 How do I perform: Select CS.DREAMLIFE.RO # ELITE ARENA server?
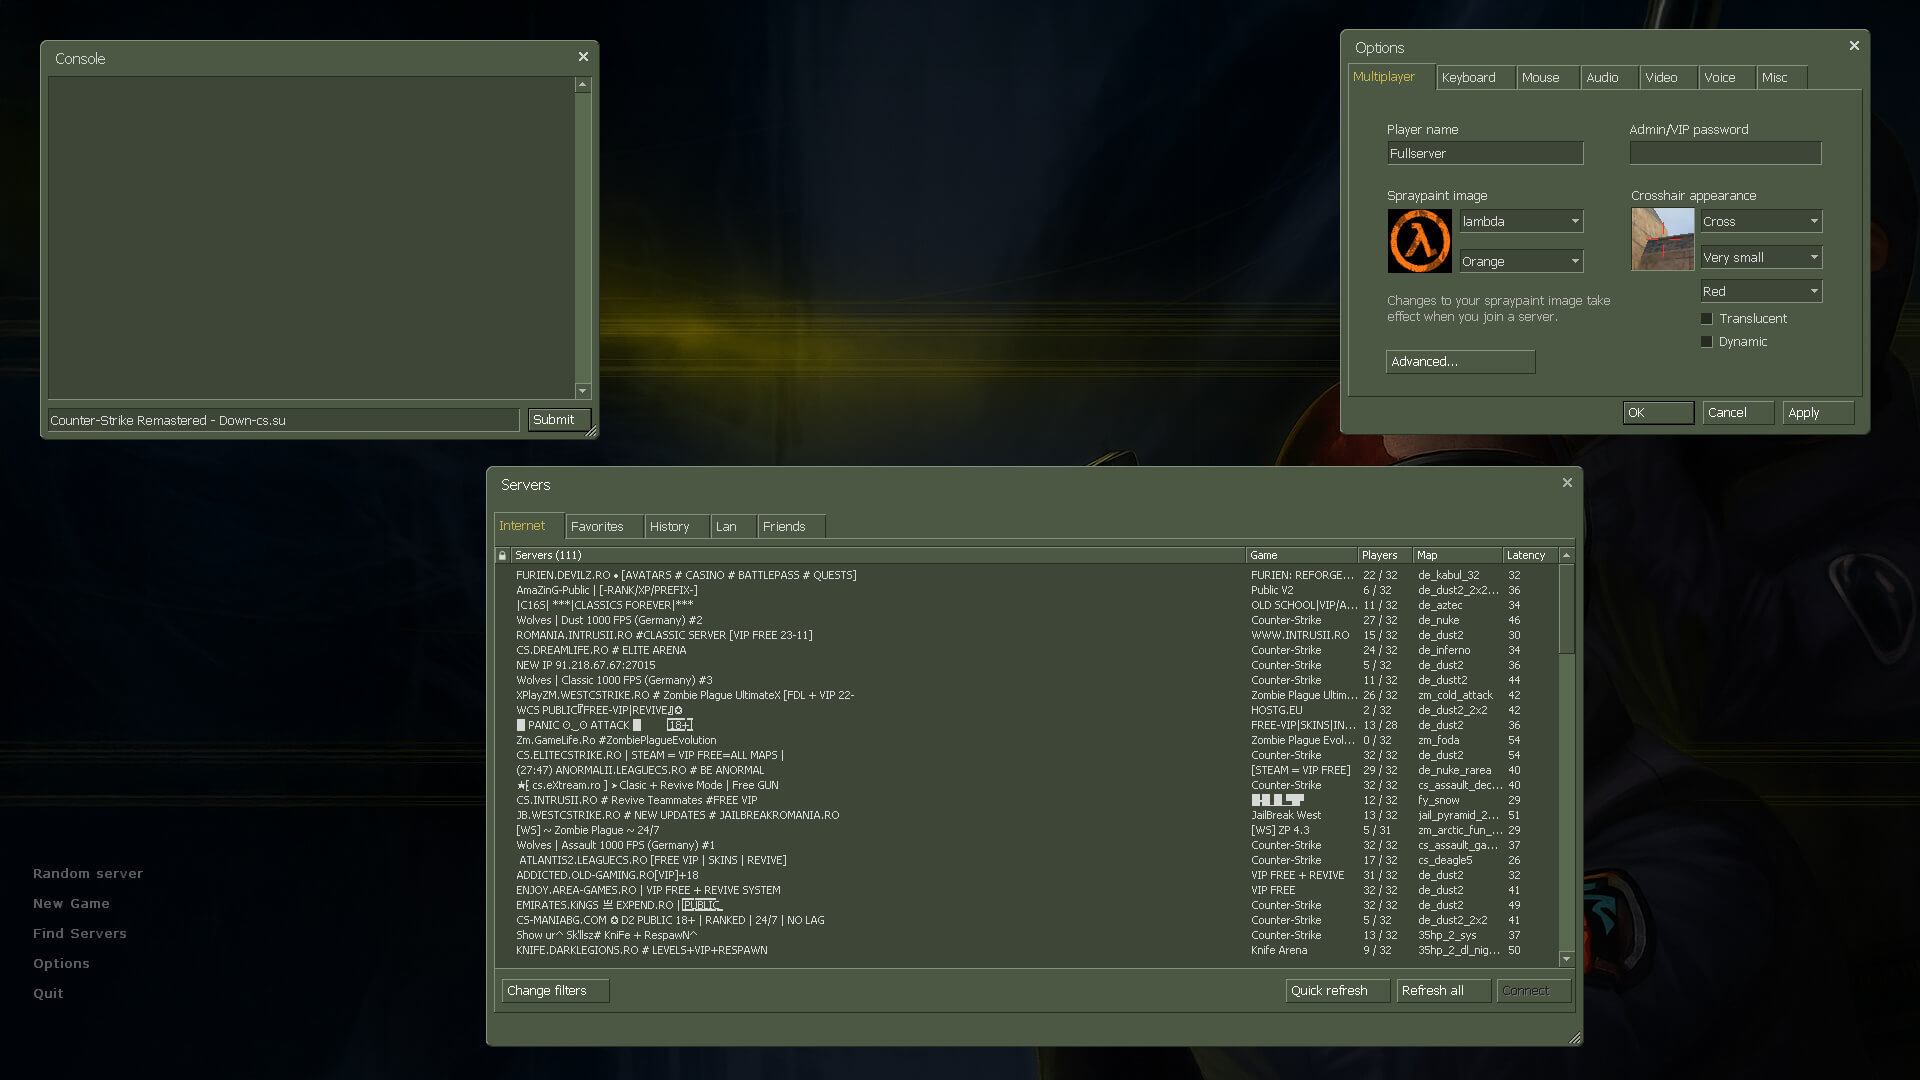click(1026, 650)
